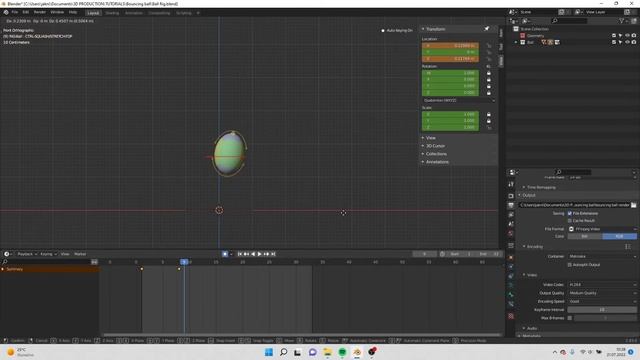Open the Marker menu in timeline
Screen dimensions: 640x360
[80, 254]
